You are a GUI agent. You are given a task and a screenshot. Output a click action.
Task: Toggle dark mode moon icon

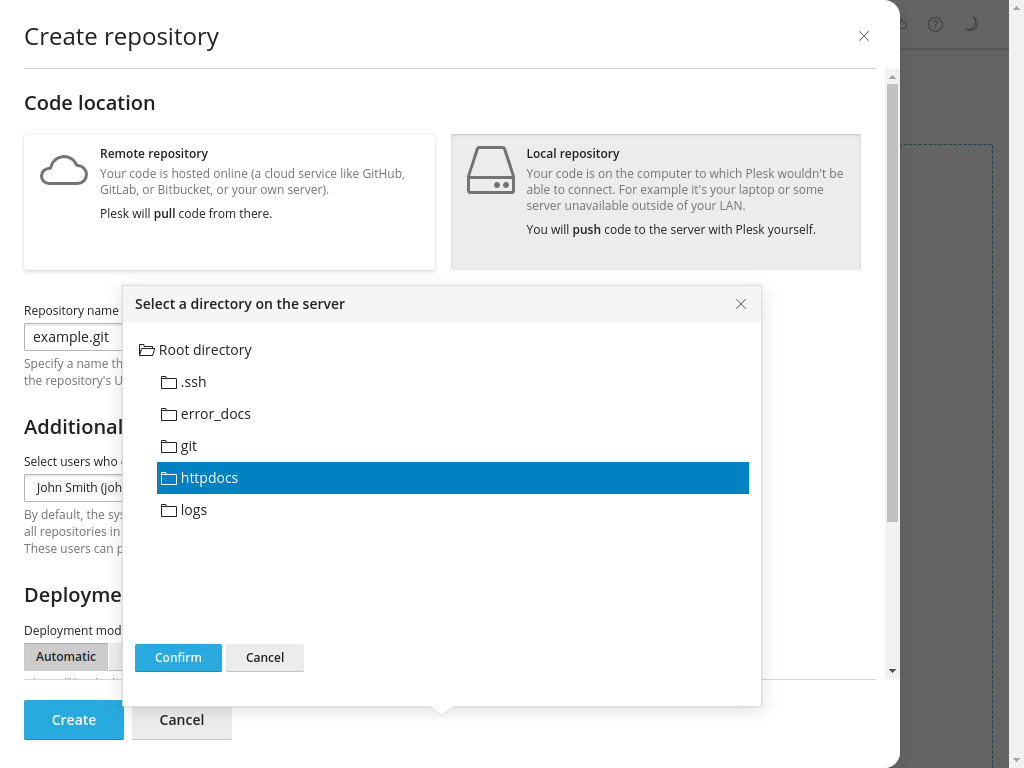[970, 25]
